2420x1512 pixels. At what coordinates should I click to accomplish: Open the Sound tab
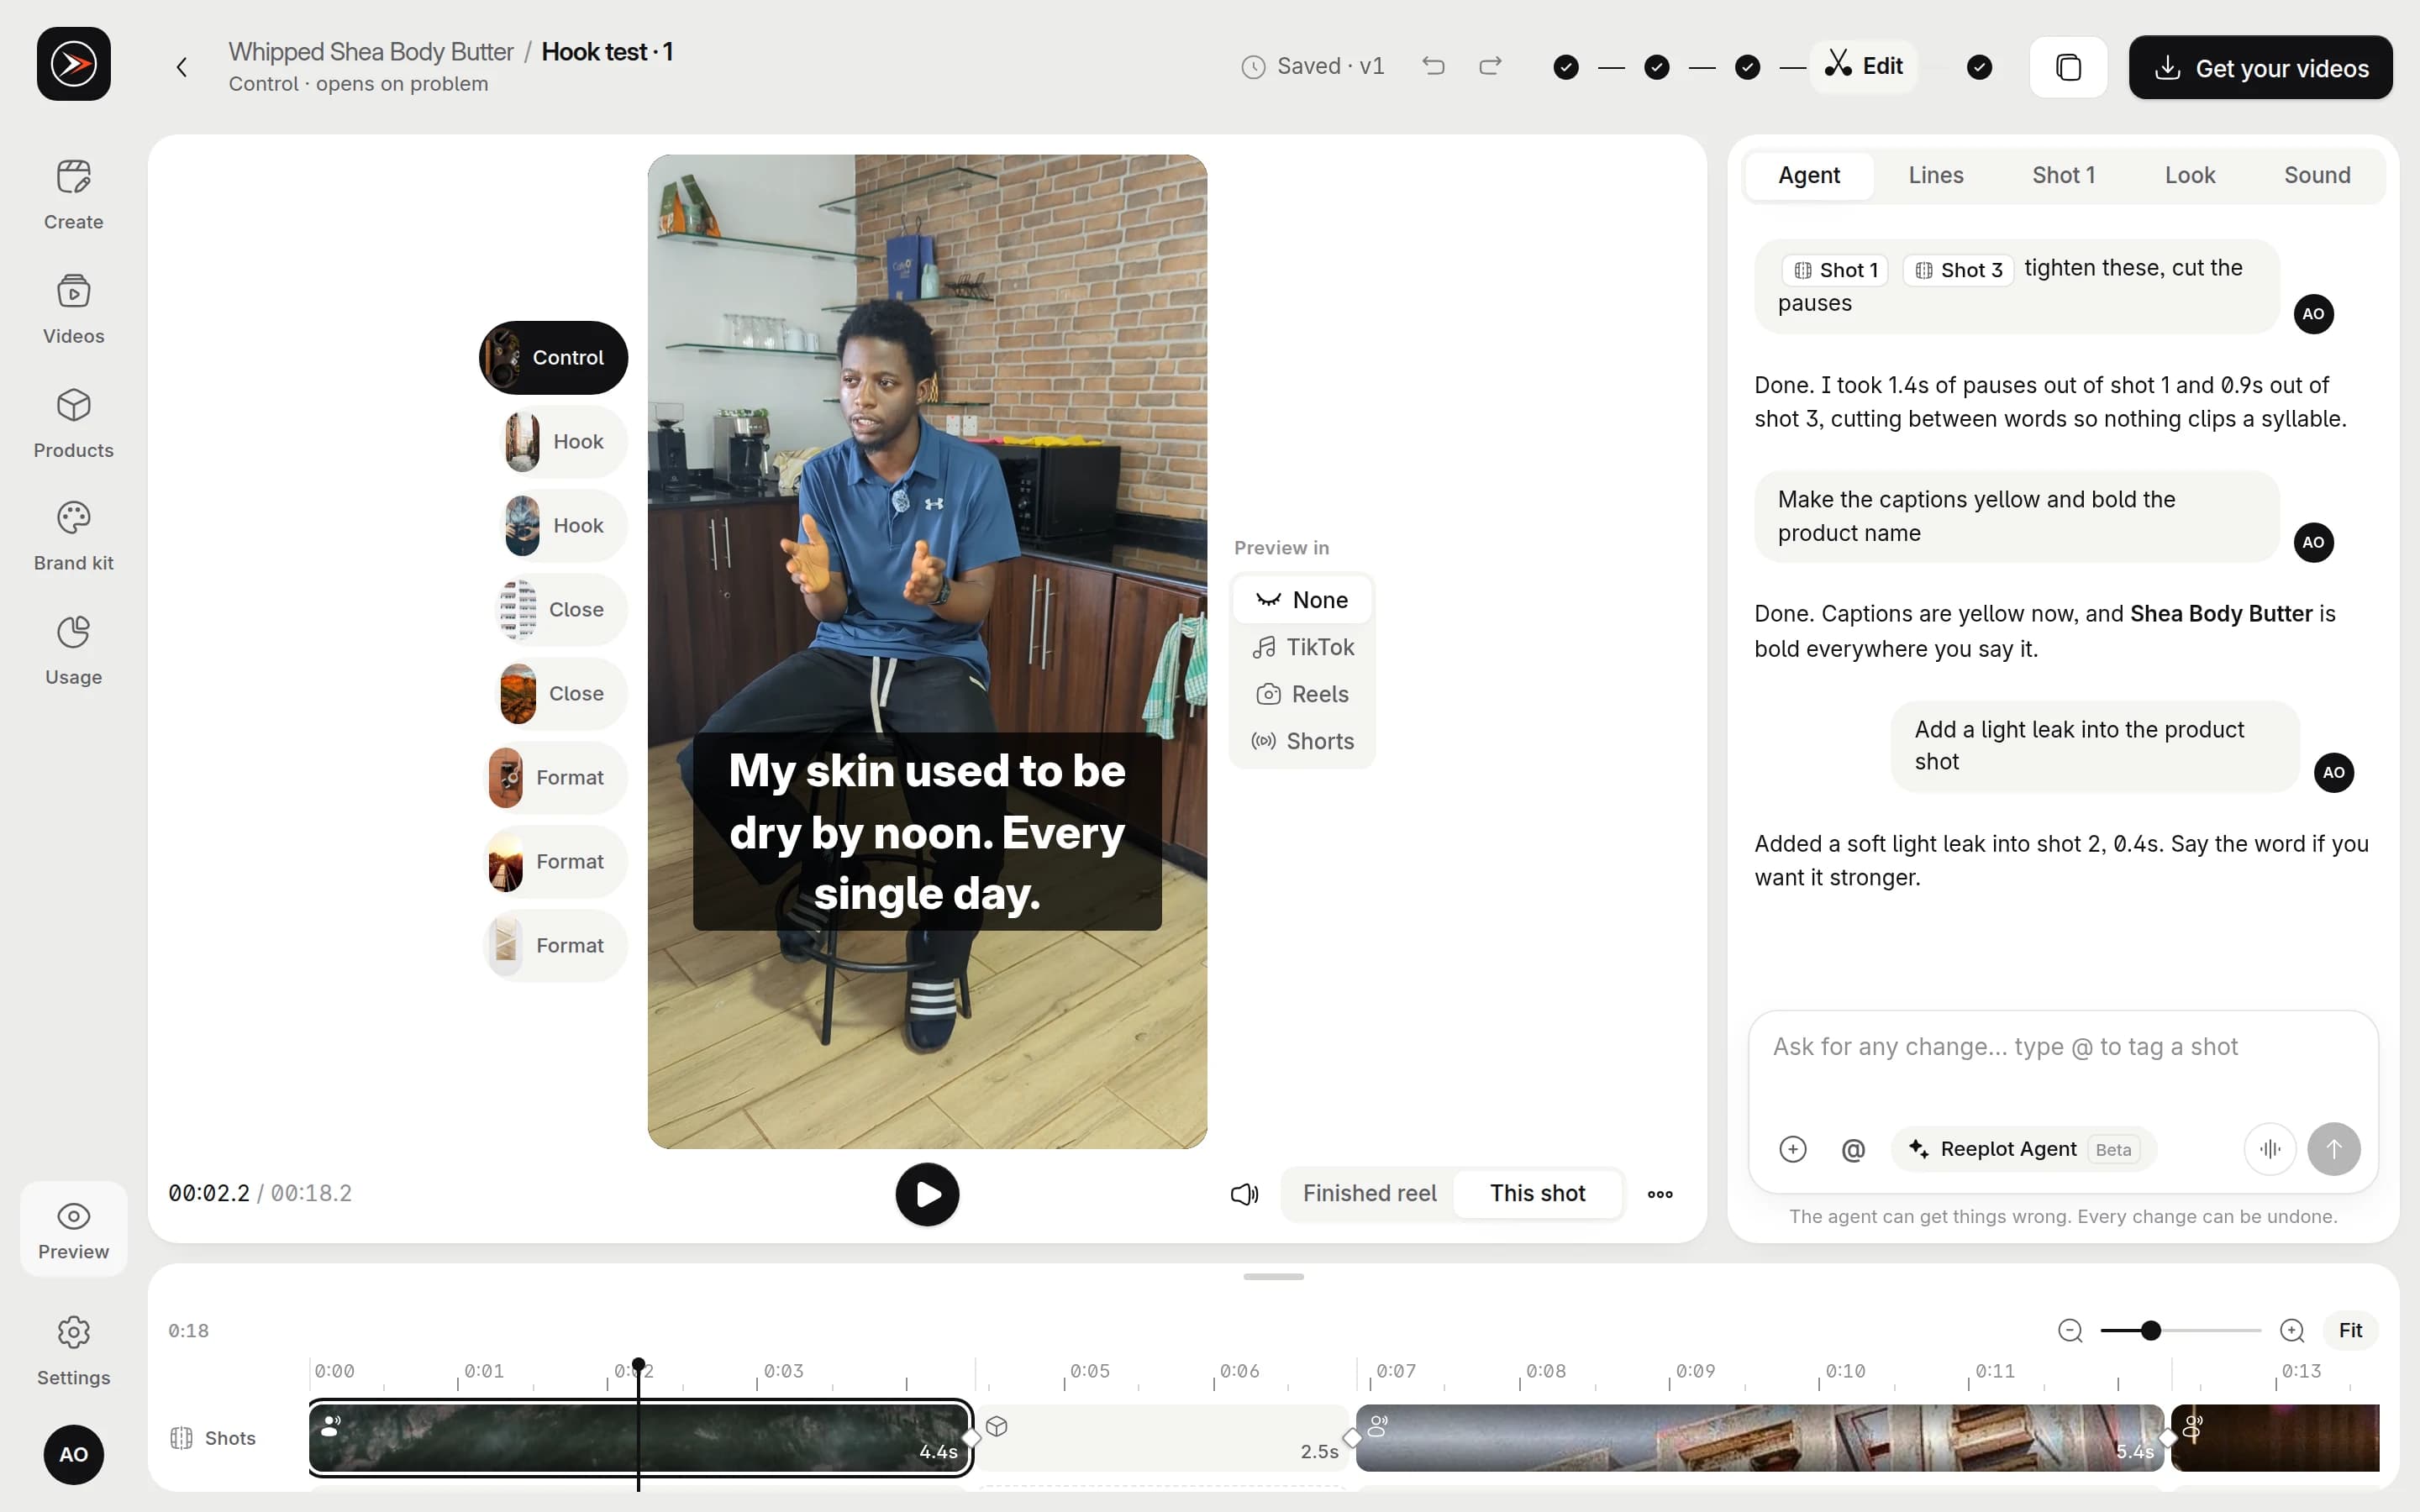coord(2317,175)
